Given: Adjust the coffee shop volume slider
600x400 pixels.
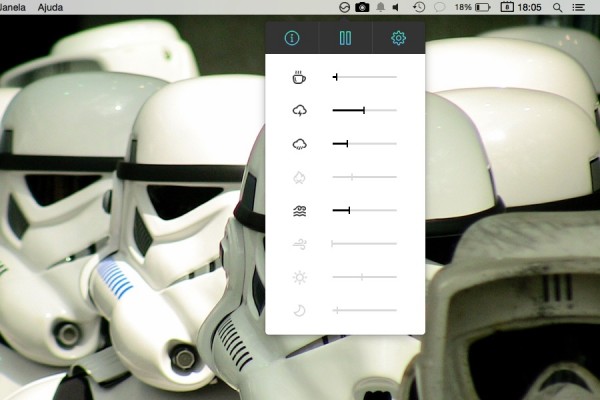Looking at the screenshot, I should click(364, 77).
